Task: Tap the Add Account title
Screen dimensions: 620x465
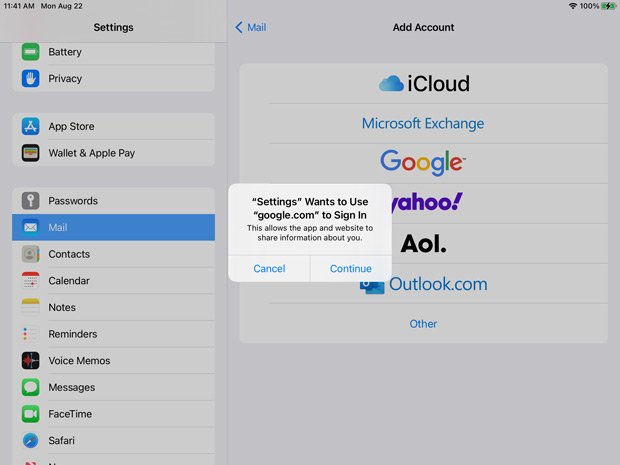Action: pyautogui.click(x=423, y=27)
